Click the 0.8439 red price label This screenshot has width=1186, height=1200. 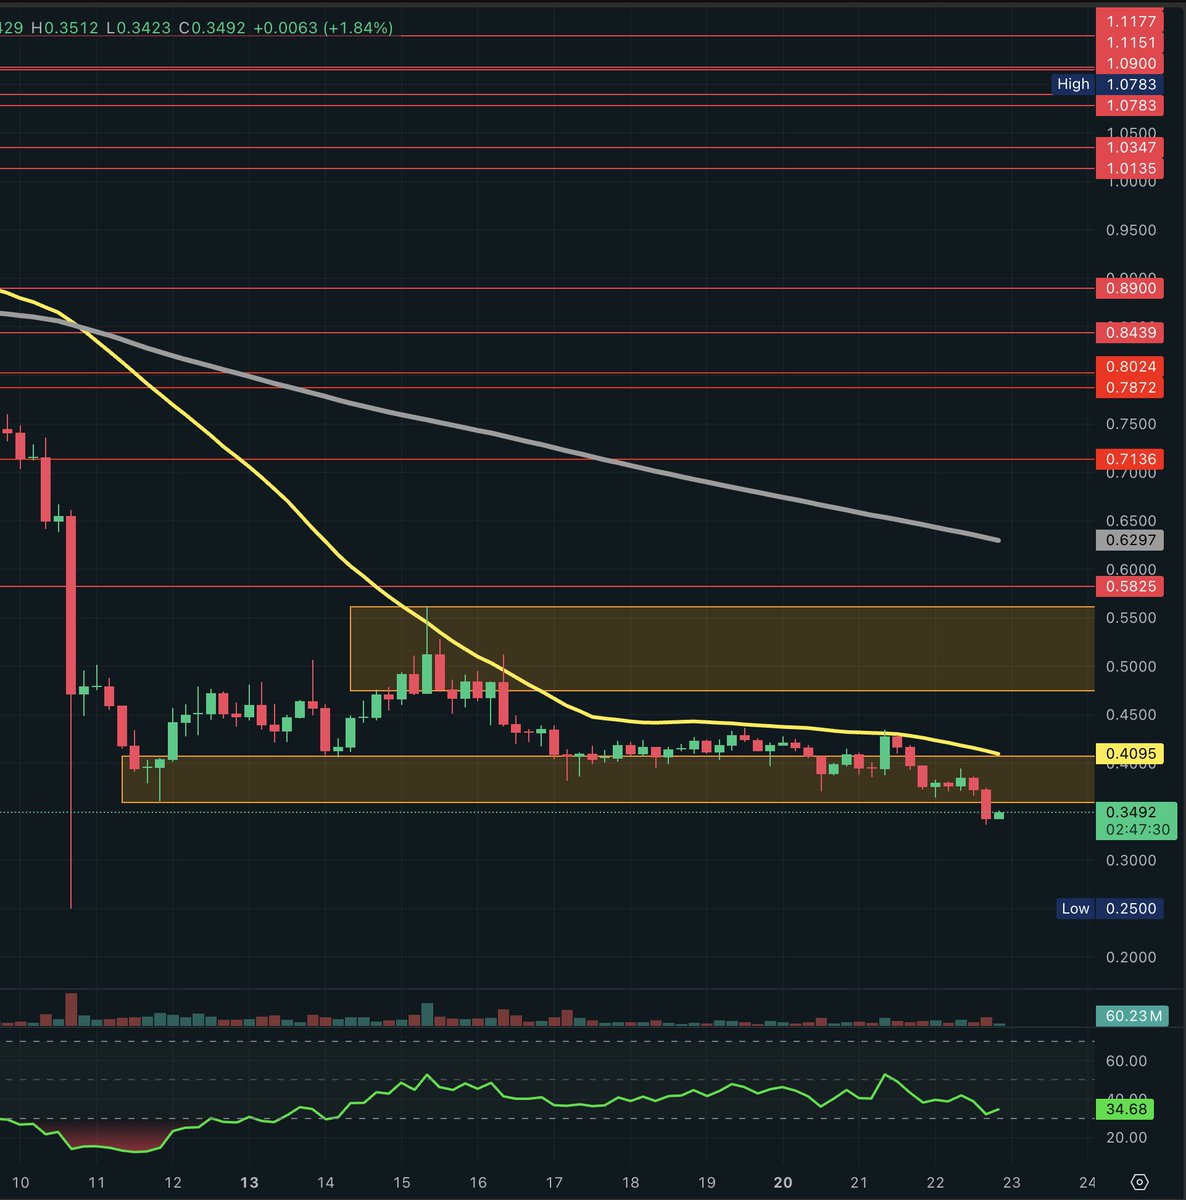[1130, 332]
